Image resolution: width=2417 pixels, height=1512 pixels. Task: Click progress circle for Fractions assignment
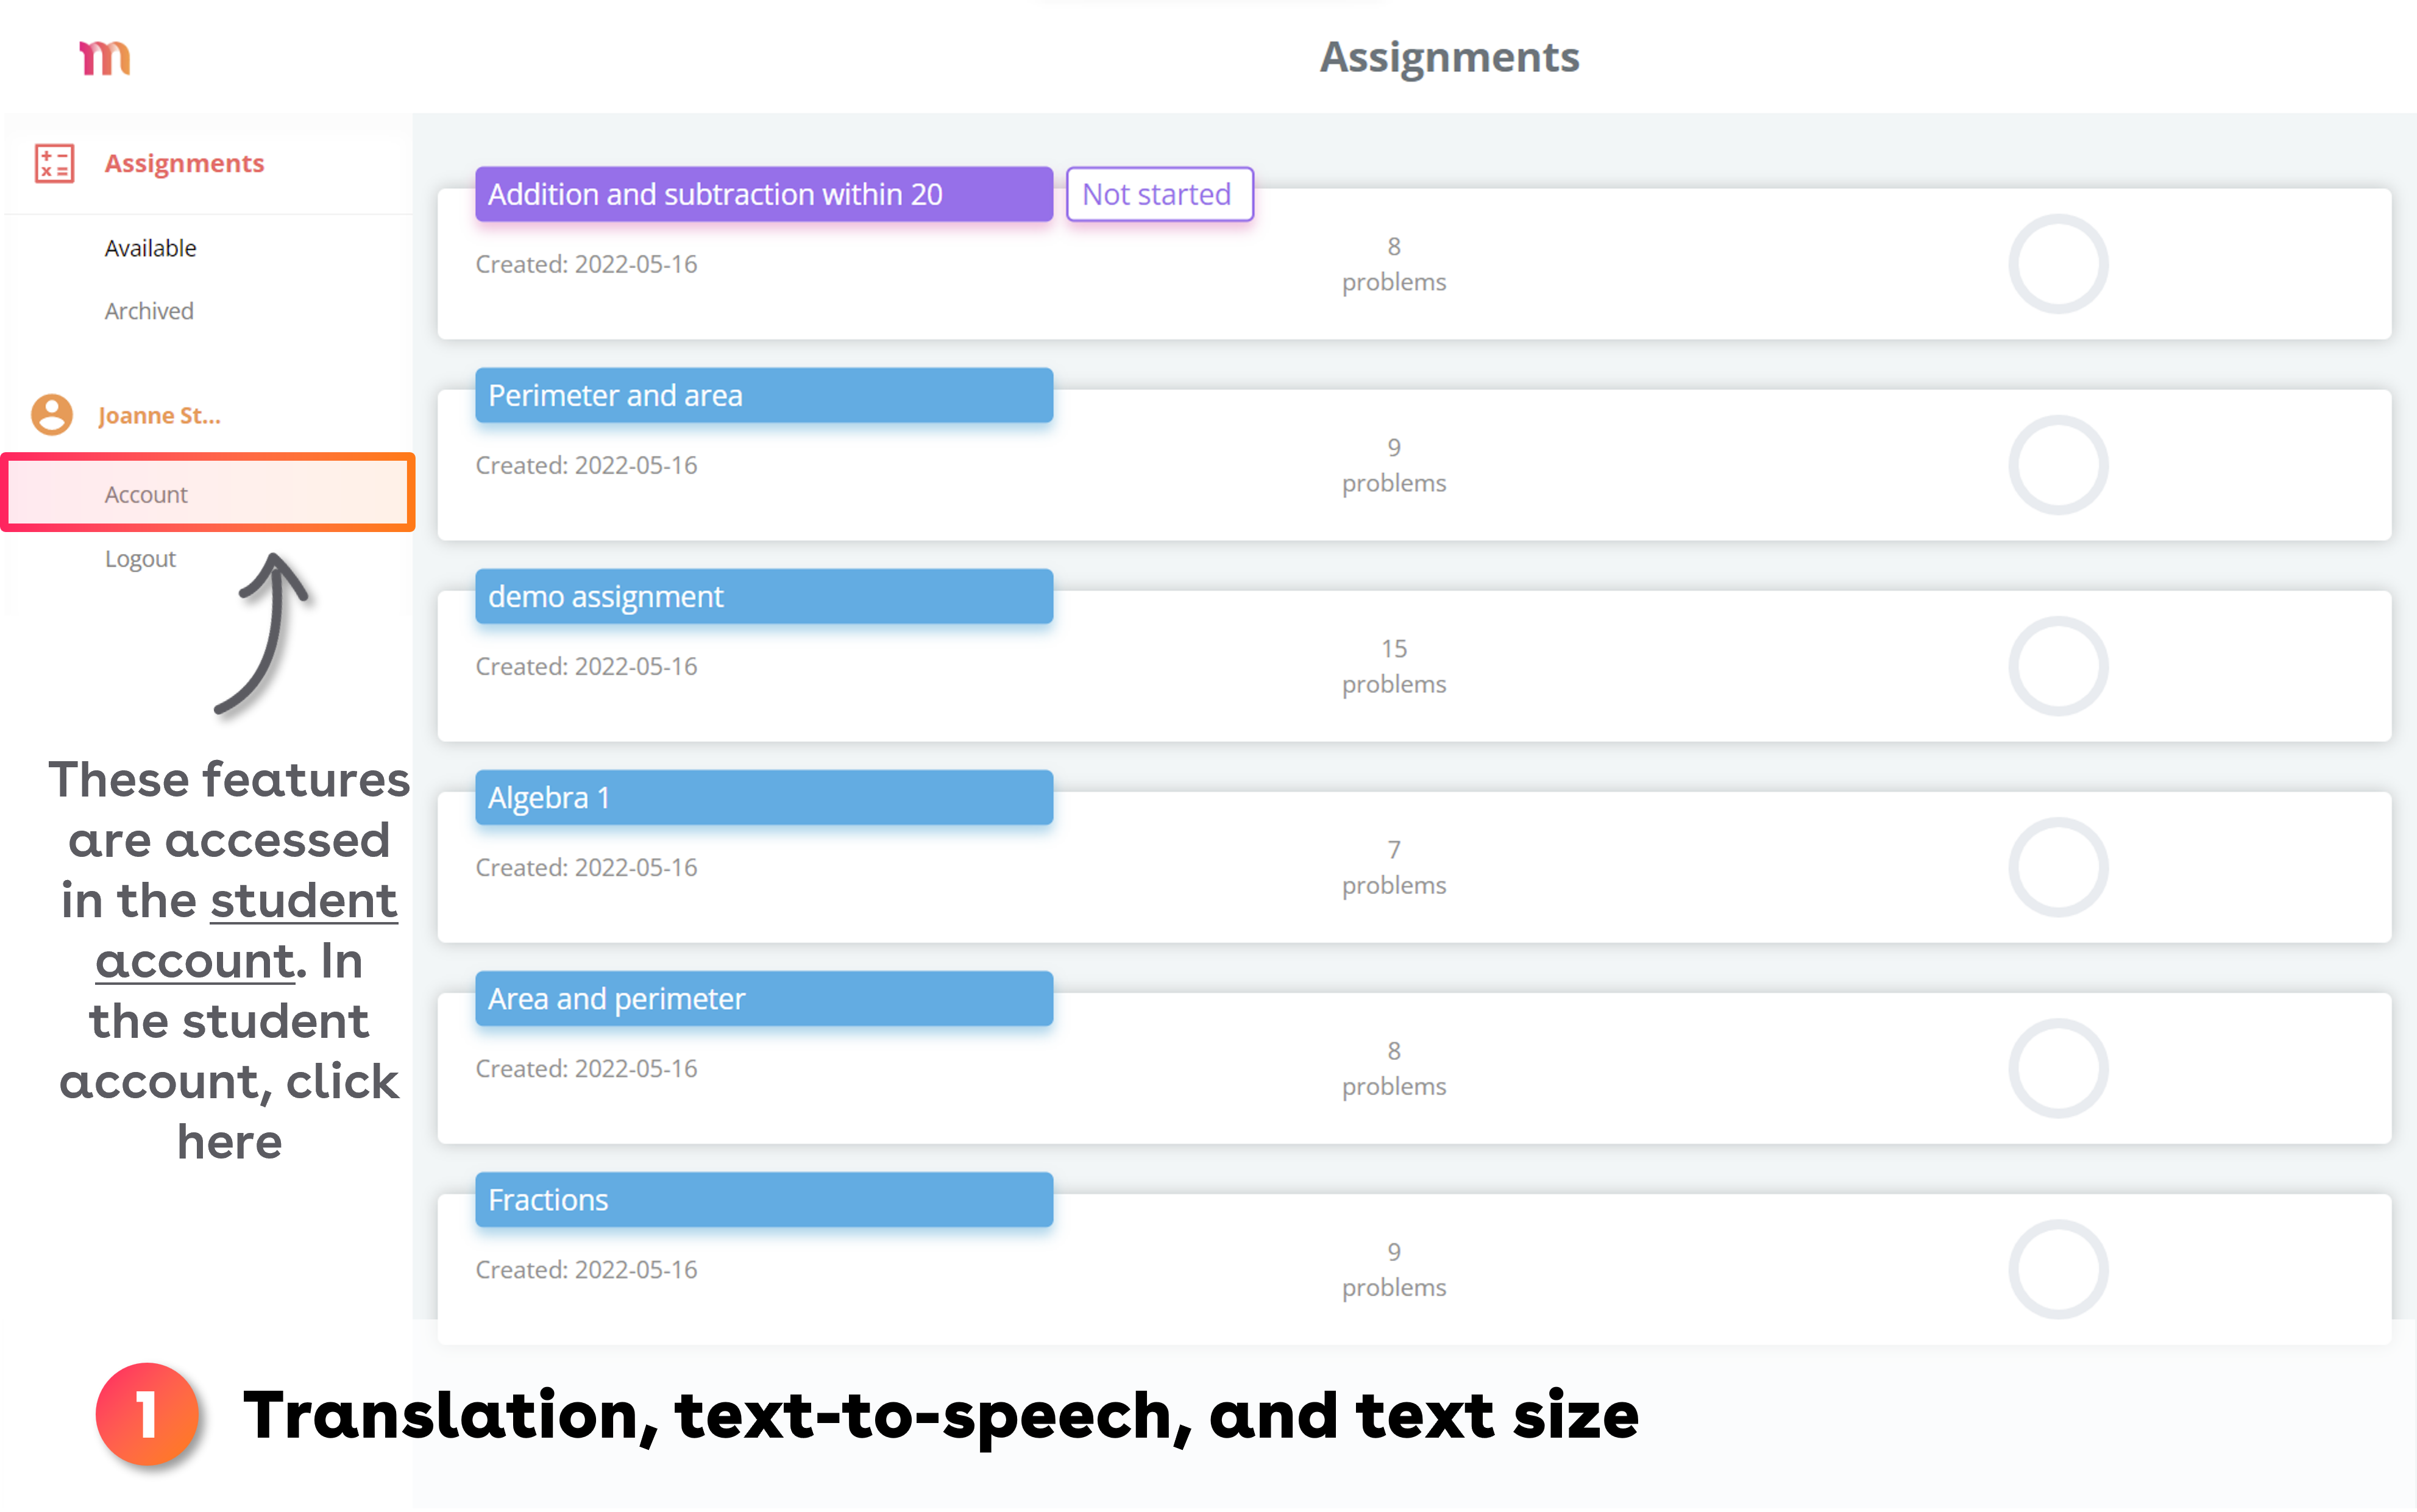tap(2058, 1269)
